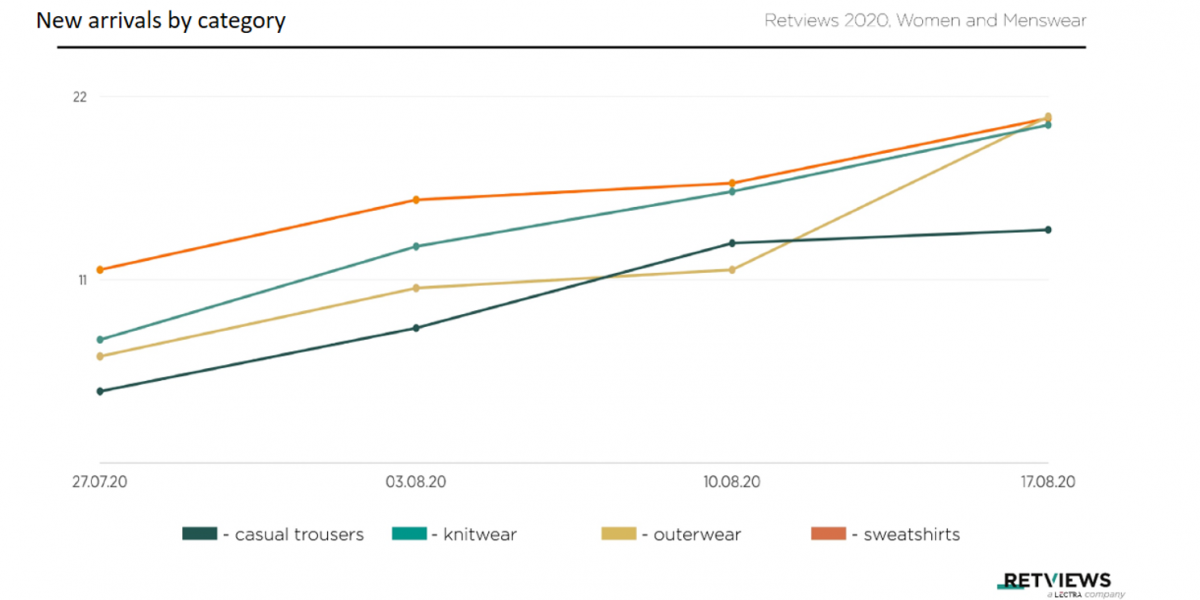The height and width of the screenshot is (600, 1200).
Task: Click the 22 y-axis value label
Action: pyautogui.click(x=79, y=97)
